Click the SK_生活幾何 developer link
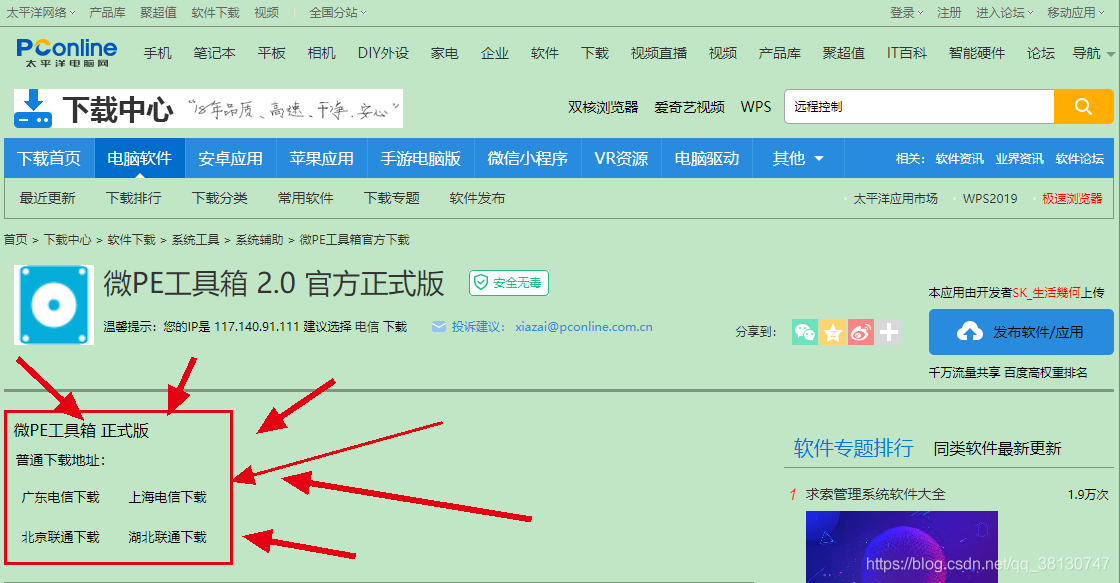This screenshot has height=583, width=1120. [1046, 292]
